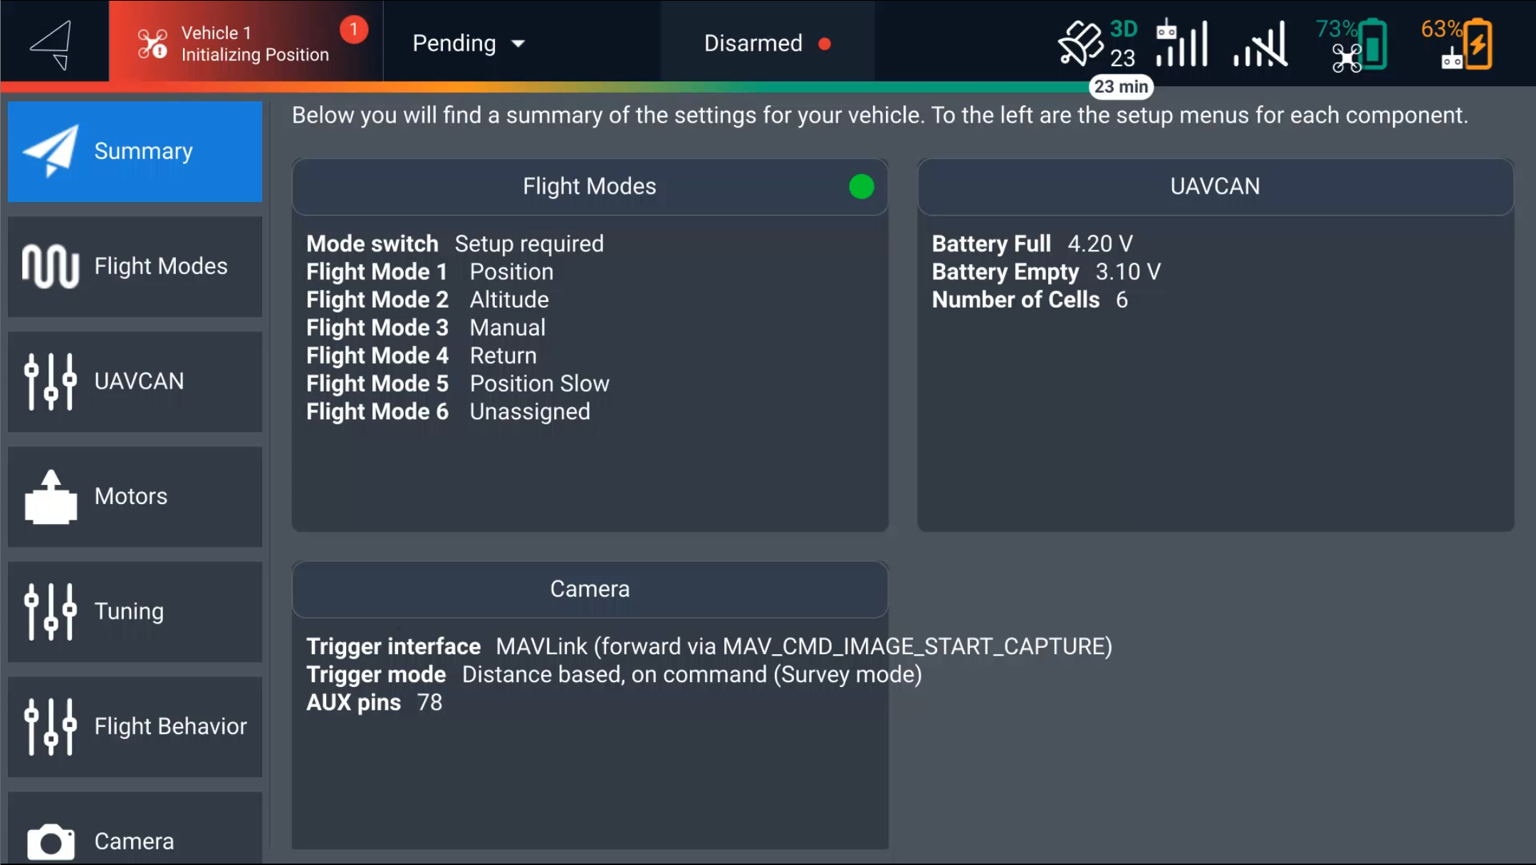Click the Camera summary panel header
1536x865 pixels.
pyautogui.click(x=589, y=589)
